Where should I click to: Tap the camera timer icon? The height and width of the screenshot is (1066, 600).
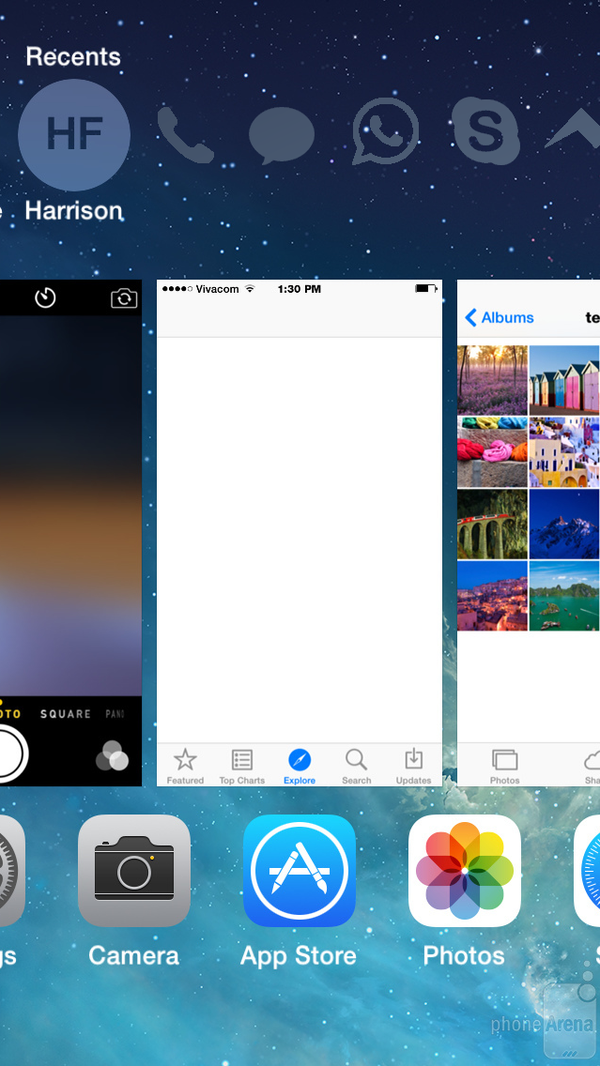tap(46, 298)
